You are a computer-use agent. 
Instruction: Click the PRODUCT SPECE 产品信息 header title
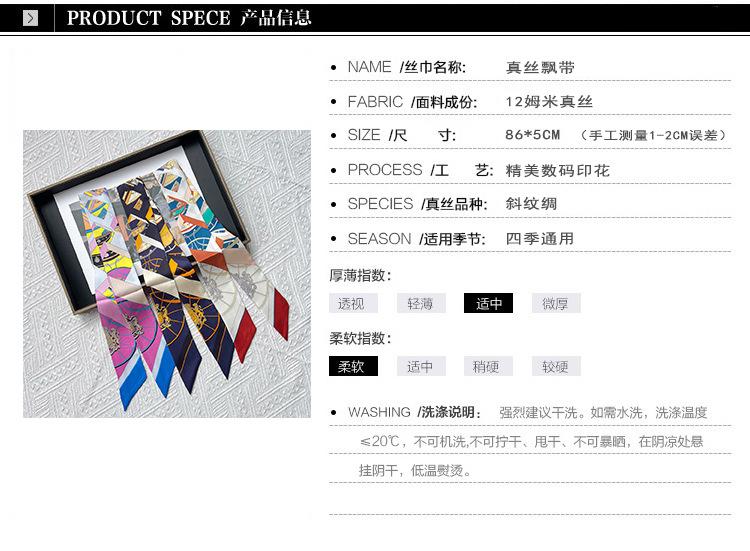coord(189,18)
